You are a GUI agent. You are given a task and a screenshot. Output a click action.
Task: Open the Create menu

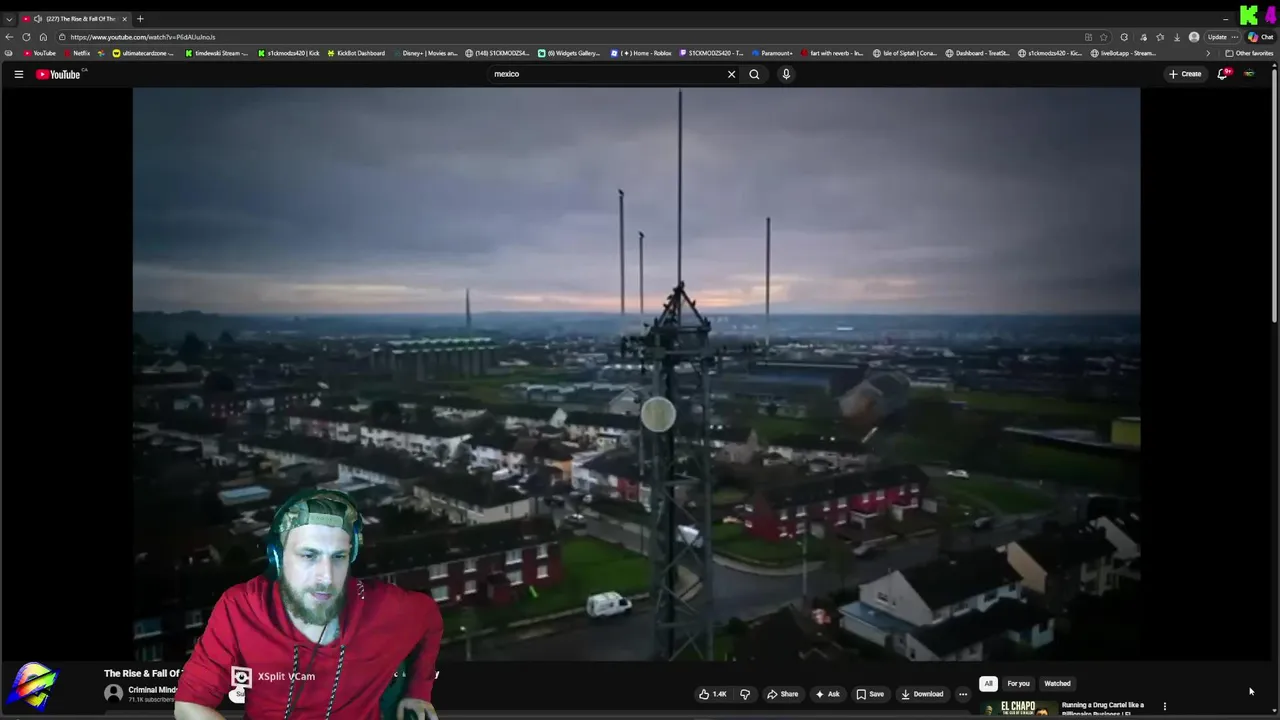tap(1185, 74)
